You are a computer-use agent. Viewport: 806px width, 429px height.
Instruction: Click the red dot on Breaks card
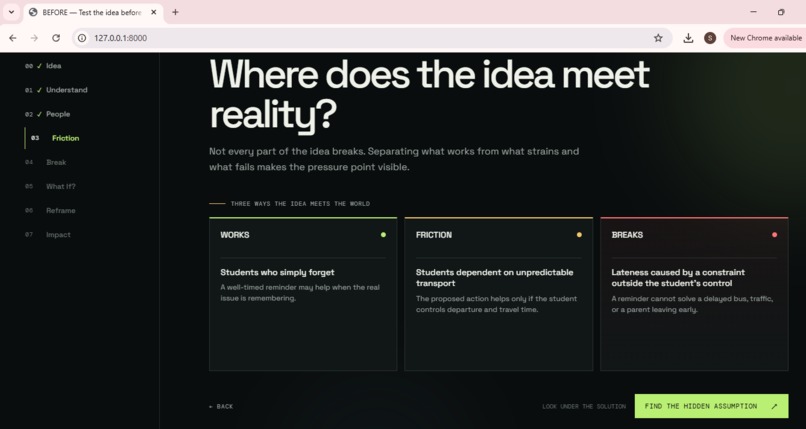pos(775,235)
